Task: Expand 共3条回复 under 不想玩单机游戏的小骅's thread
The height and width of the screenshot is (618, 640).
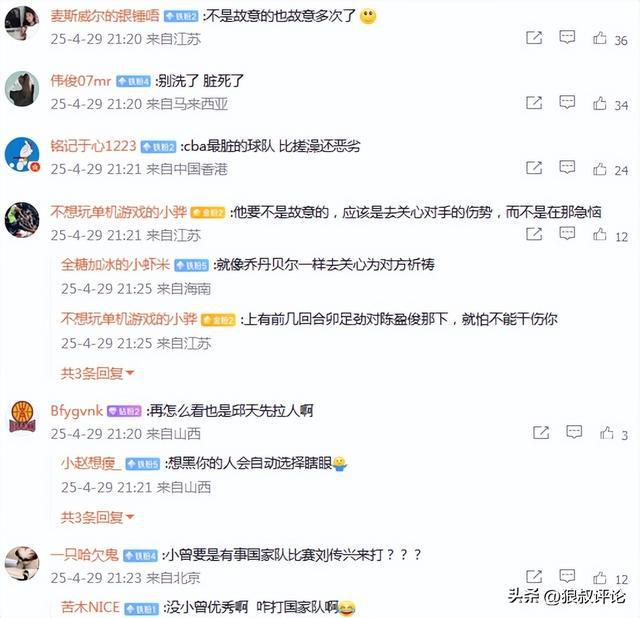Action: [97, 373]
